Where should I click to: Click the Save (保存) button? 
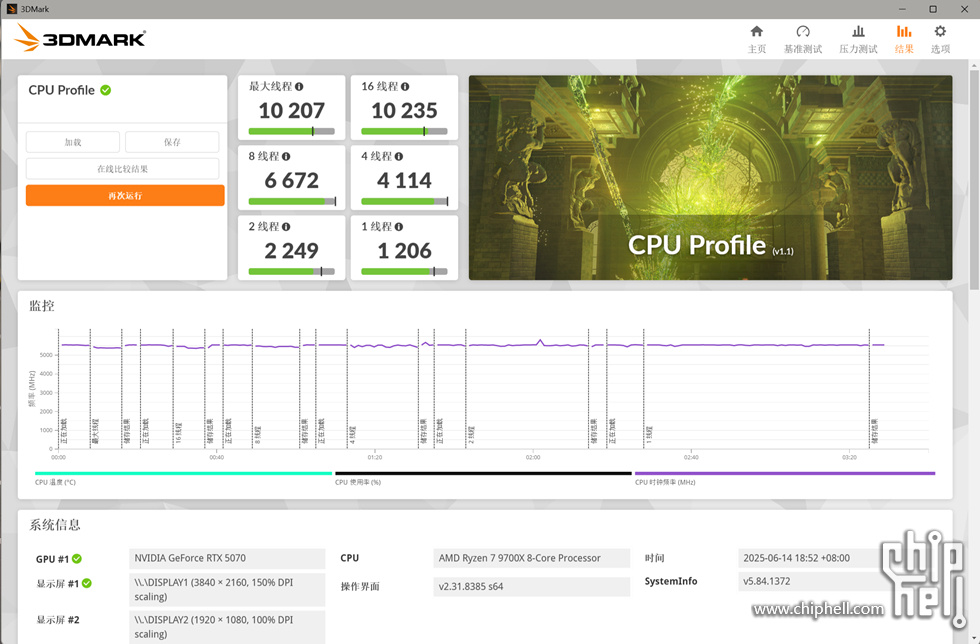(x=172, y=142)
